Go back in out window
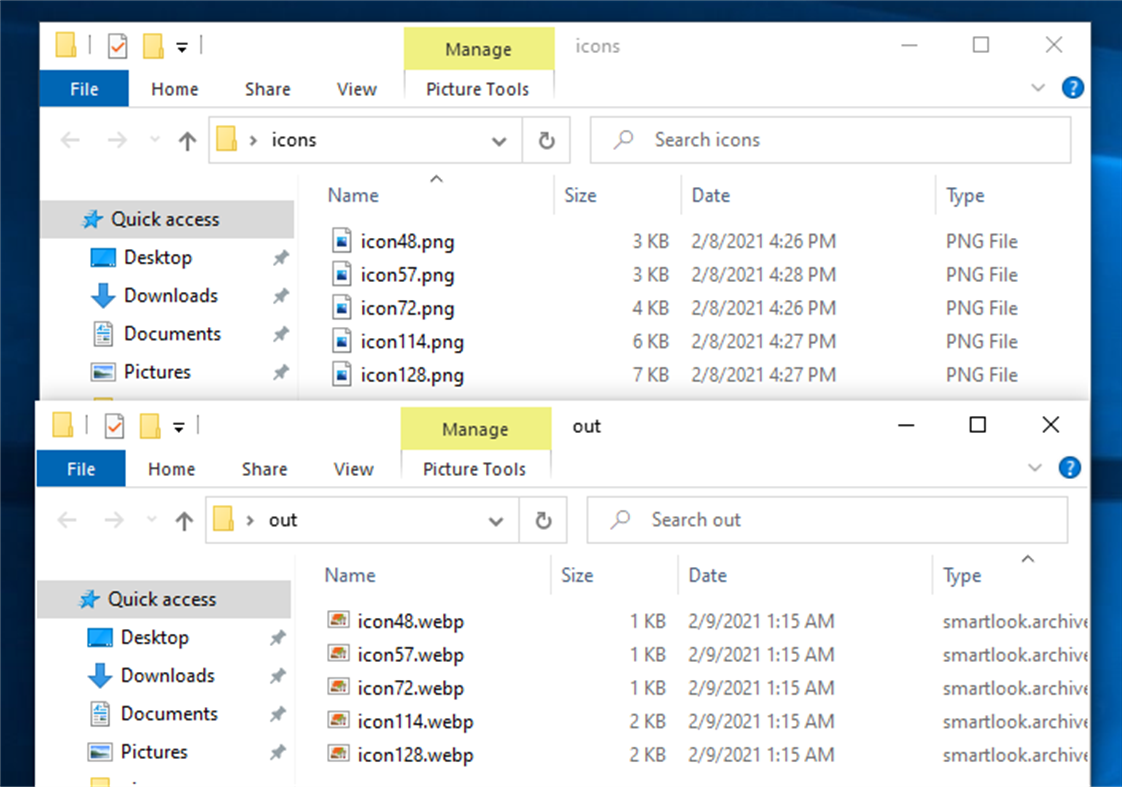The width and height of the screenshot is (1122, 787). coord(67,519)
